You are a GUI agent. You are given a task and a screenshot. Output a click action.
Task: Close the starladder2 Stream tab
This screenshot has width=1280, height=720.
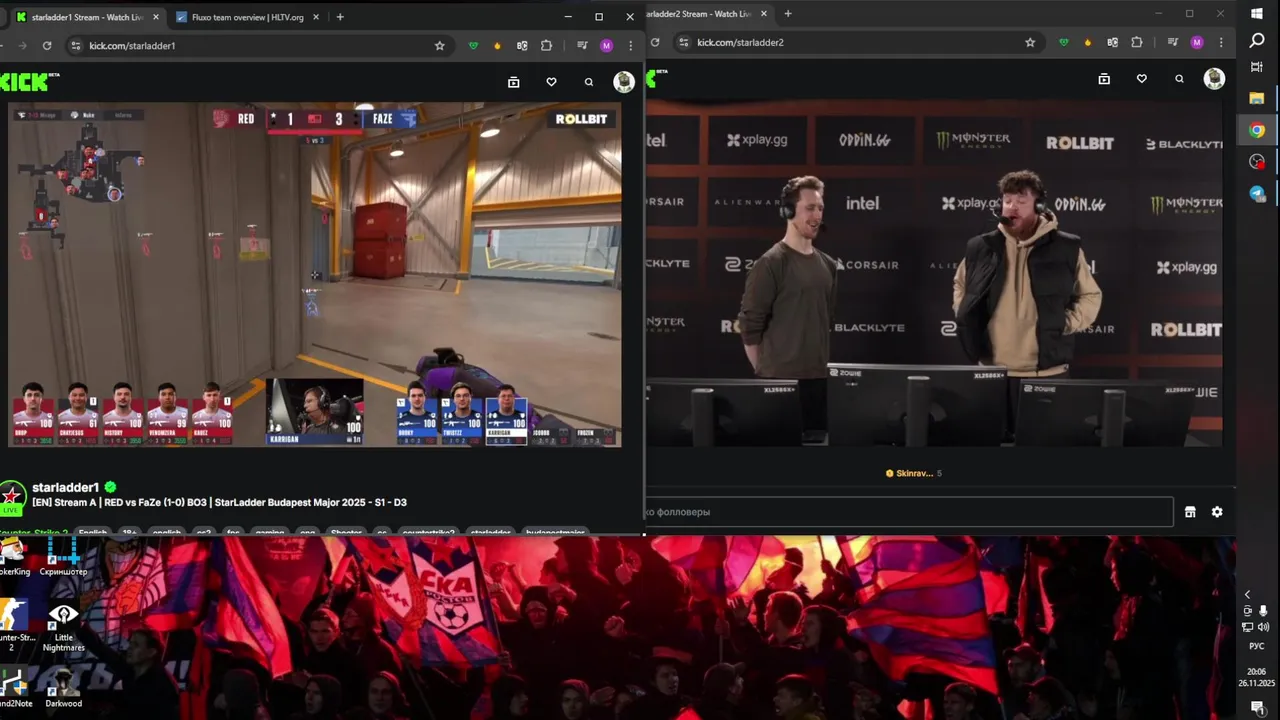point(764,14)
